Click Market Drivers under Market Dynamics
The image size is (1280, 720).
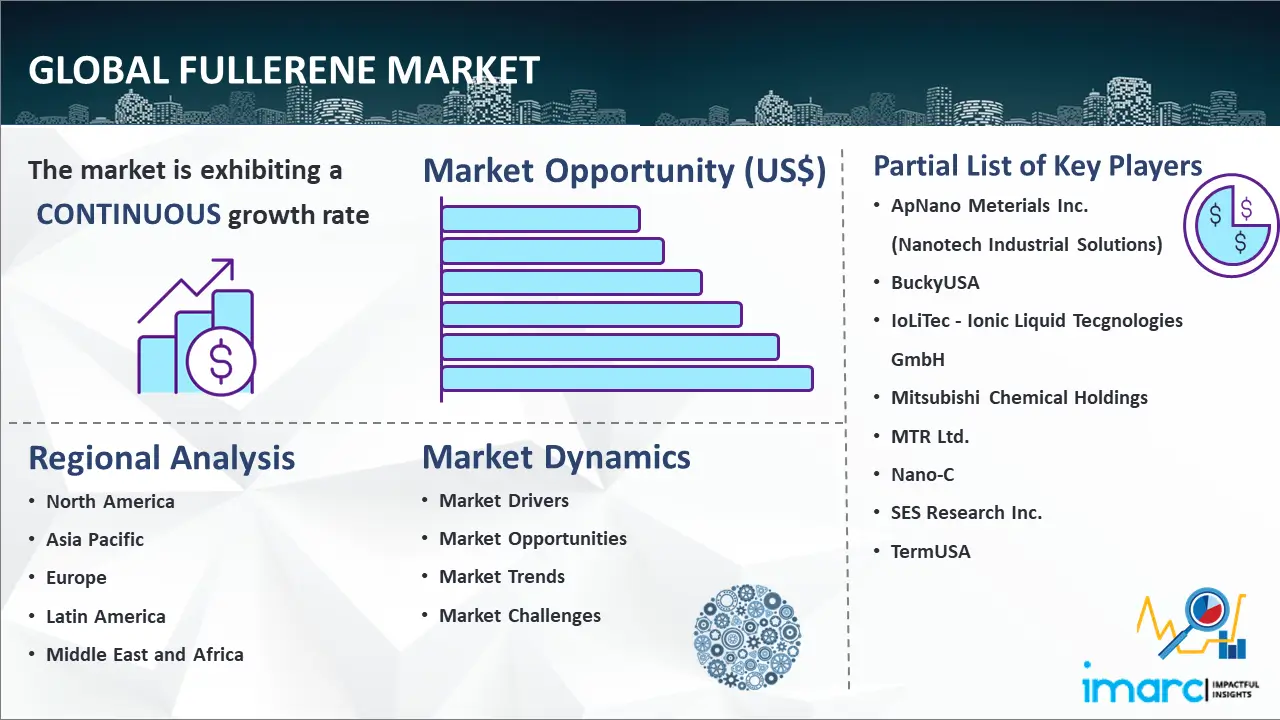(x=504, y=501)
